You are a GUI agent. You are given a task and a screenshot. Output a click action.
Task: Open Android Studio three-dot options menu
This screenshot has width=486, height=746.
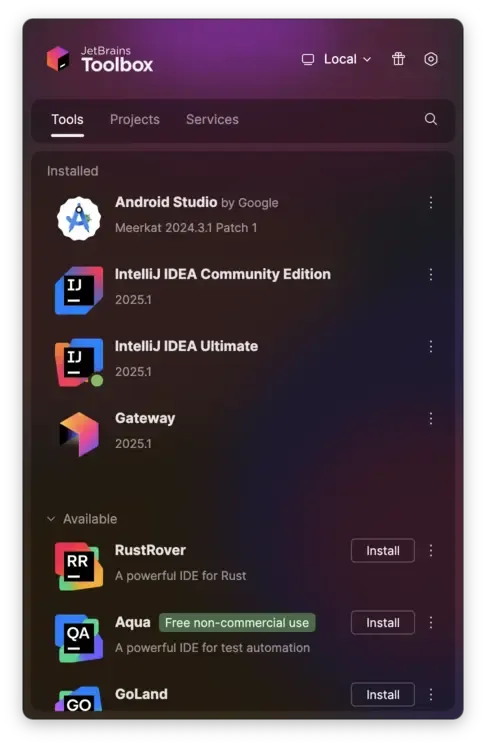(x=430, y=203)
